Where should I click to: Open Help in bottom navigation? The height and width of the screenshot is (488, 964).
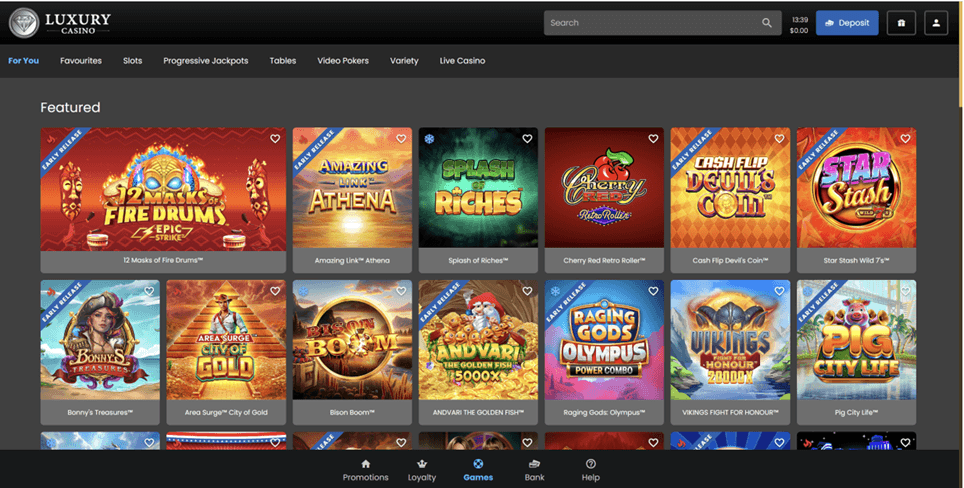pyautogui.click(x=591, y=471)
